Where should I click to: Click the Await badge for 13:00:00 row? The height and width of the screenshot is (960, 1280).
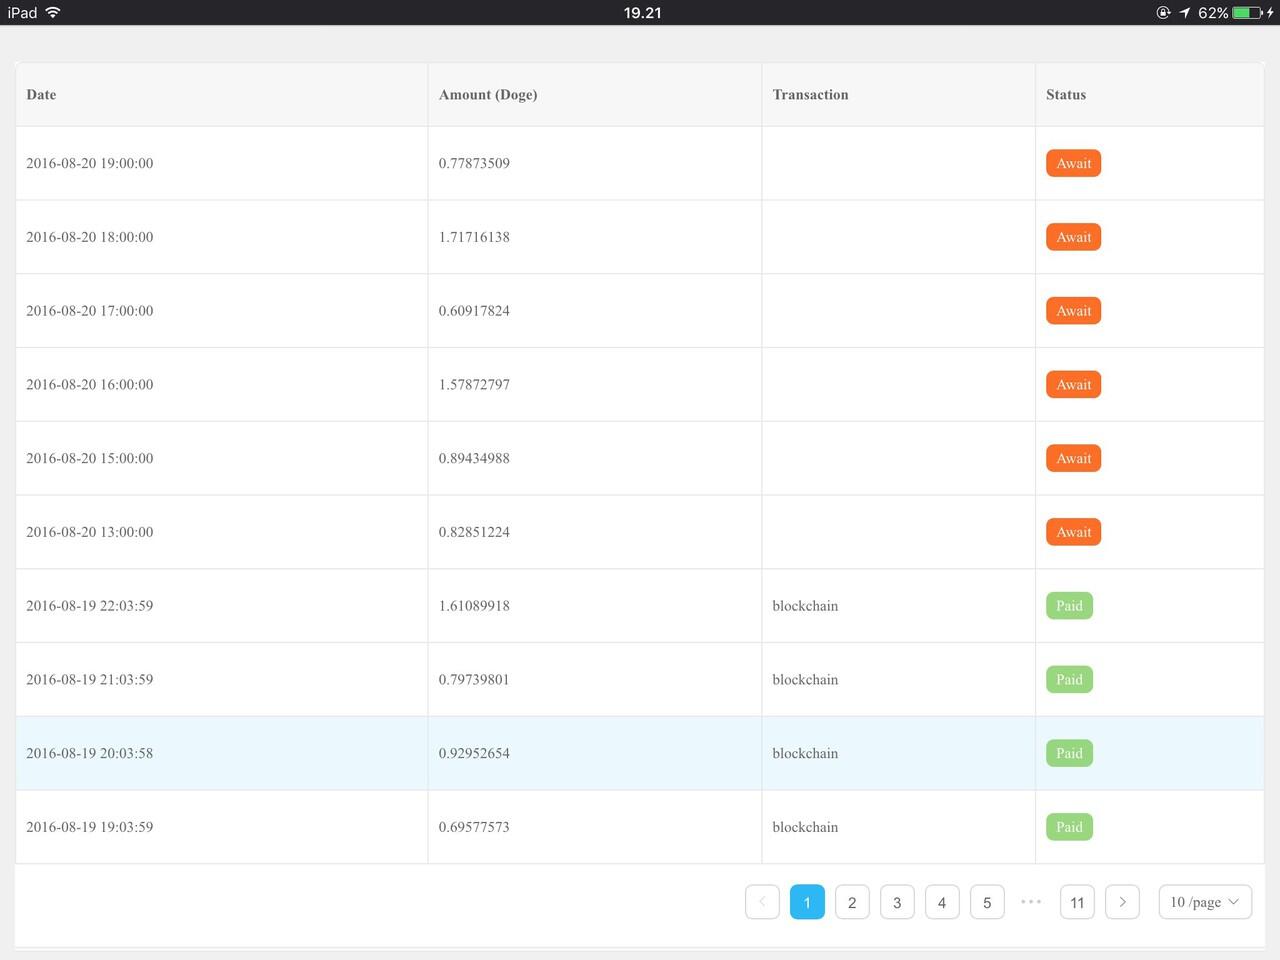[x=1074, y=532]
